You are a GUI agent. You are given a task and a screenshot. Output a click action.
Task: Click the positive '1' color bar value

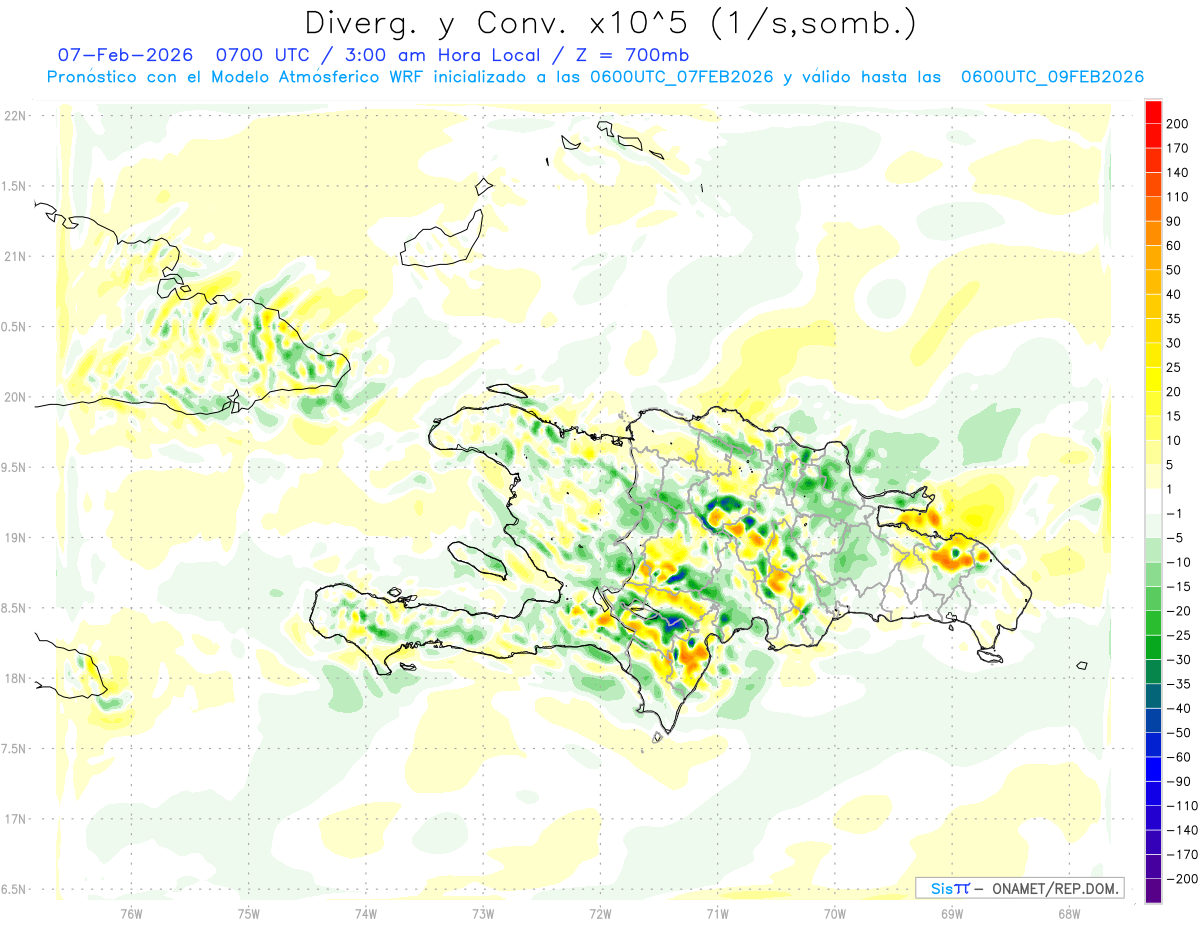(1170, 490)
